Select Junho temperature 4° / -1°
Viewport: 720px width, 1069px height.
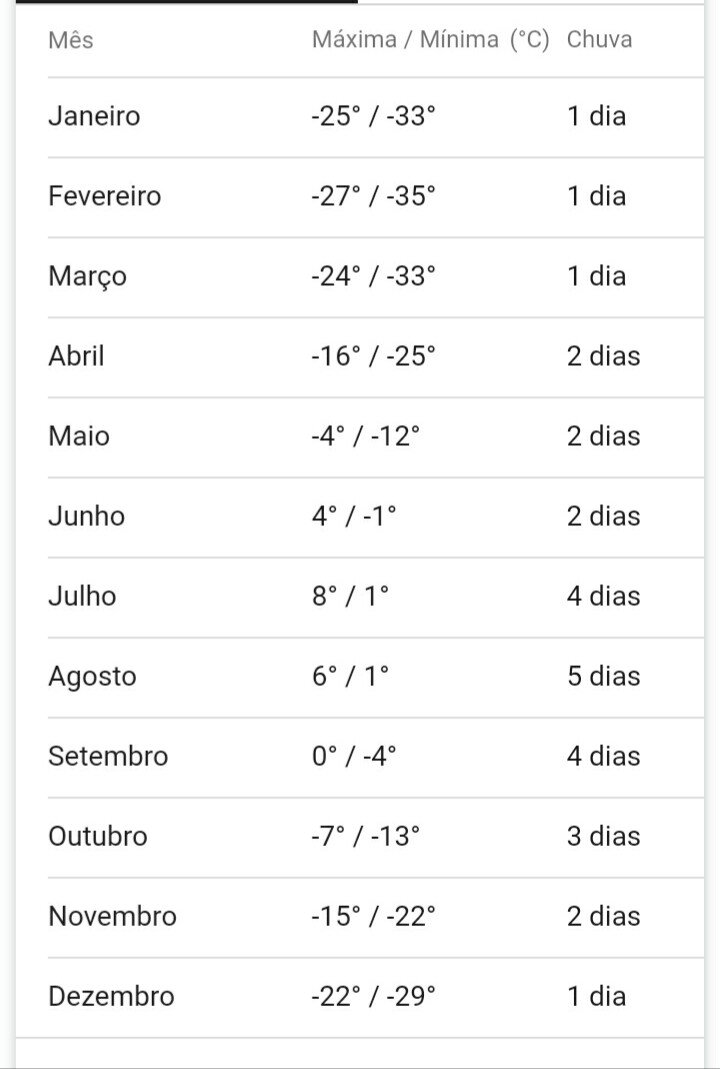354,516
